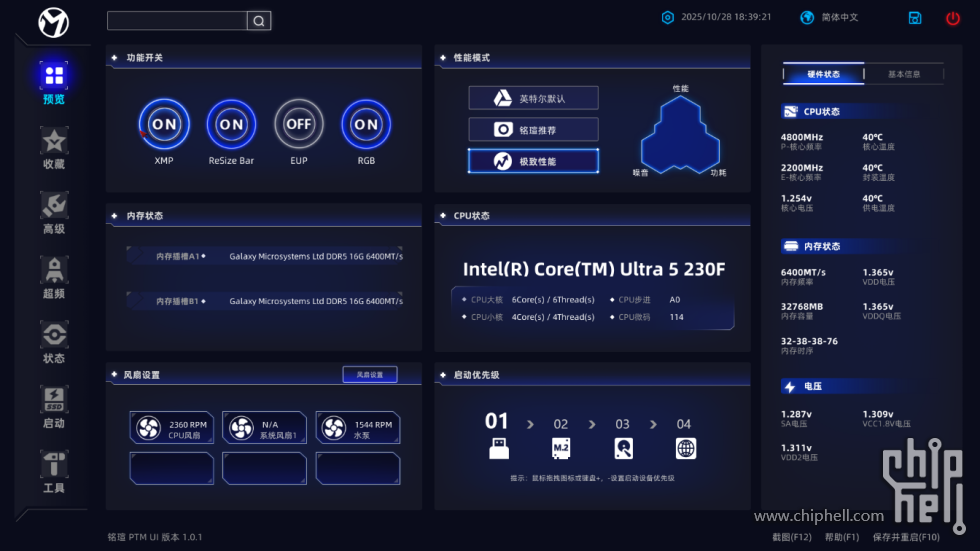This screenshot has width=980, height=551.
Task: Open the 启动 boot SSD icon
Action: (x=54, y=400)
